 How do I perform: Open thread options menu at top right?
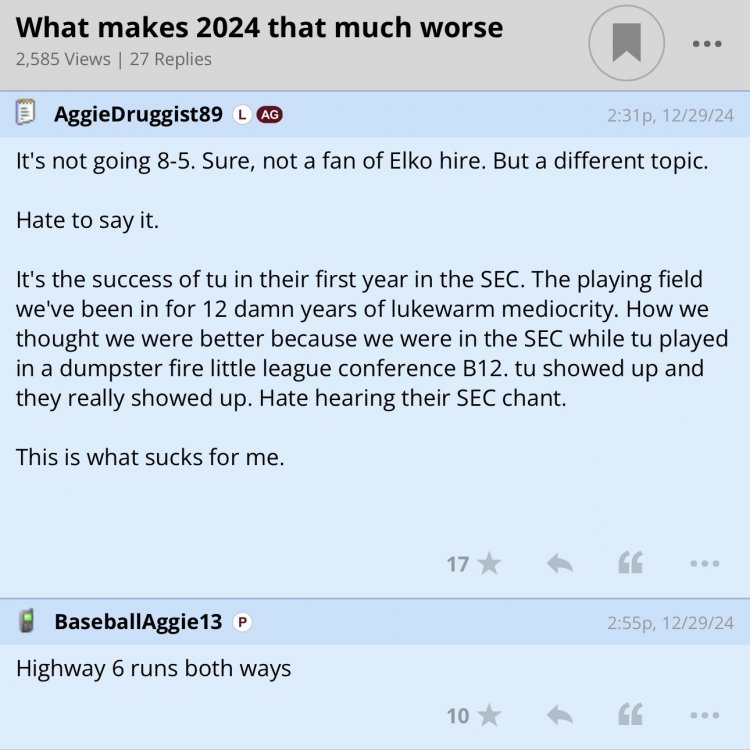click(x=706, y=44)
